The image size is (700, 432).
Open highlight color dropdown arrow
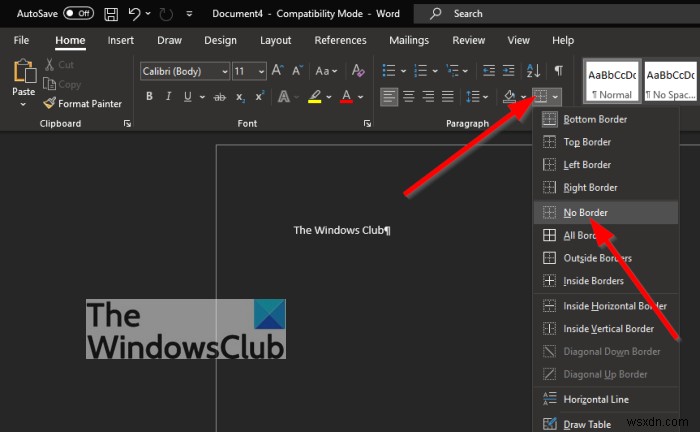point(329,97)
